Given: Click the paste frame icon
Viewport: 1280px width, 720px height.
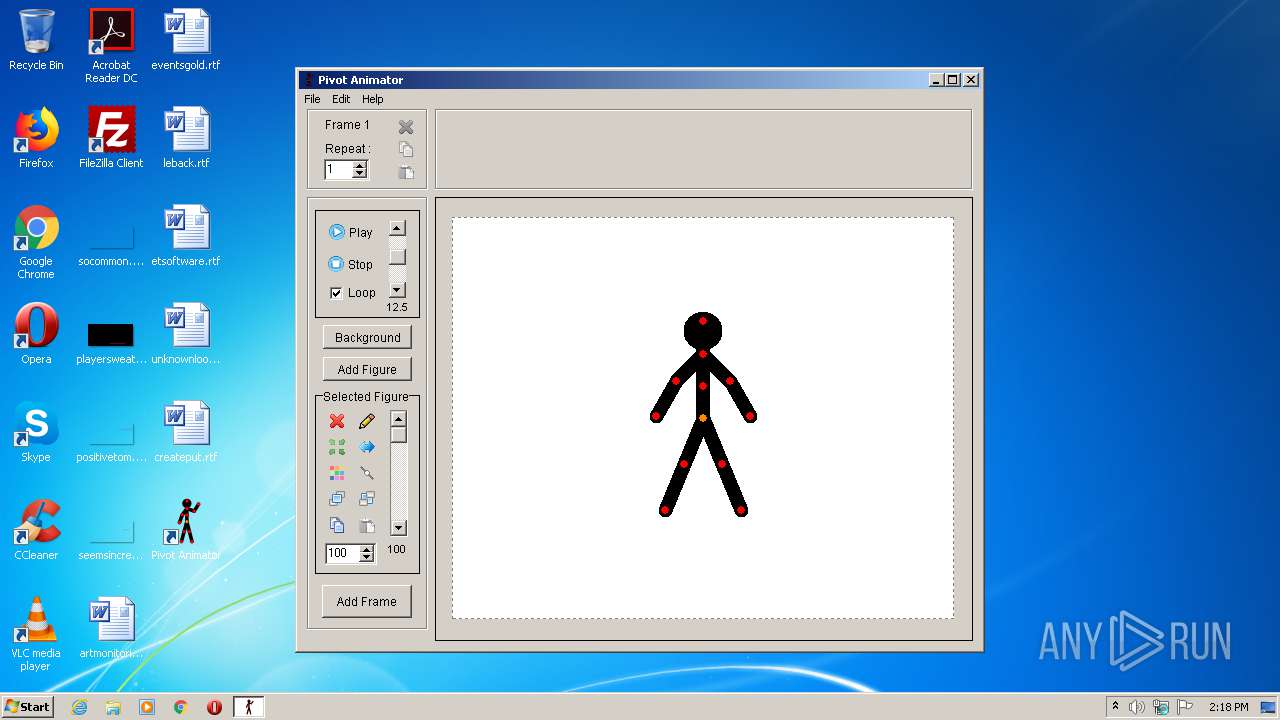Looking at the screenshot, I should click(x=406, y=171).
